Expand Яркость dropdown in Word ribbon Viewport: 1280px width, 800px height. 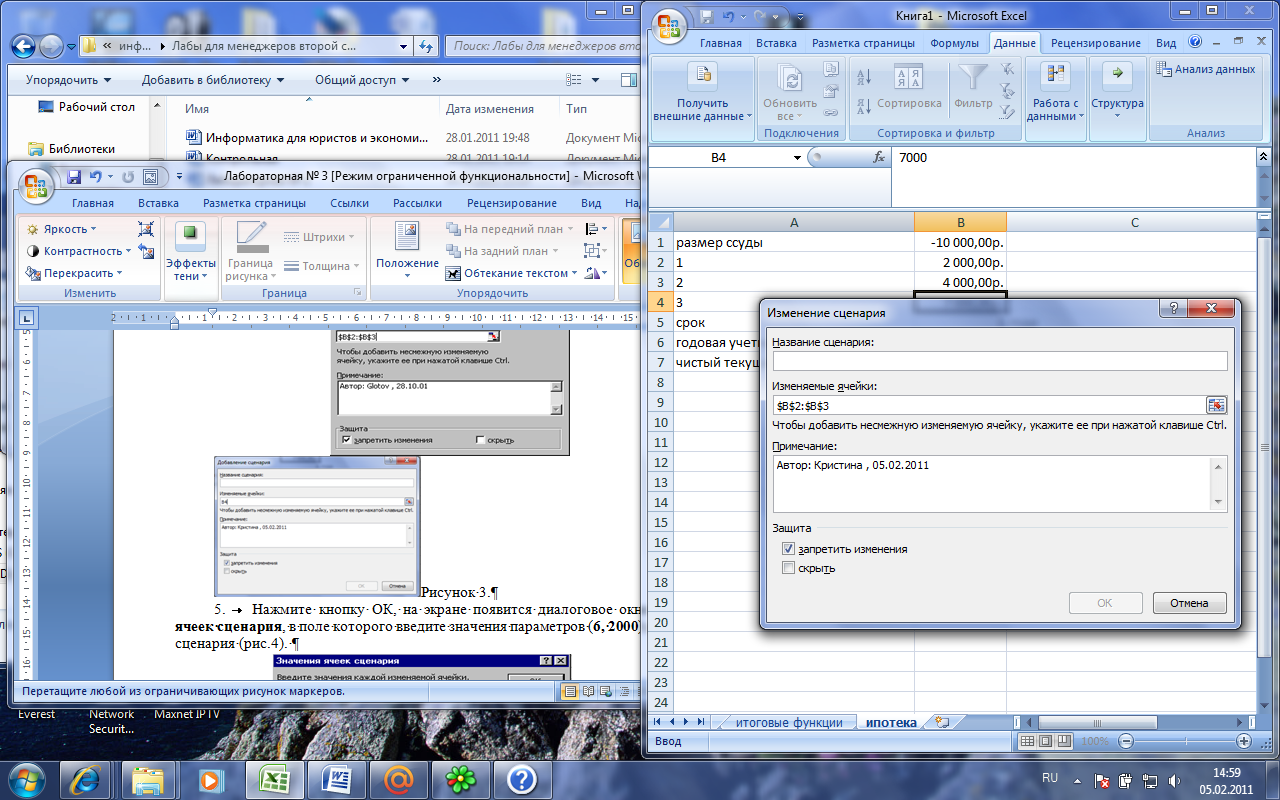tap(93, 229)
